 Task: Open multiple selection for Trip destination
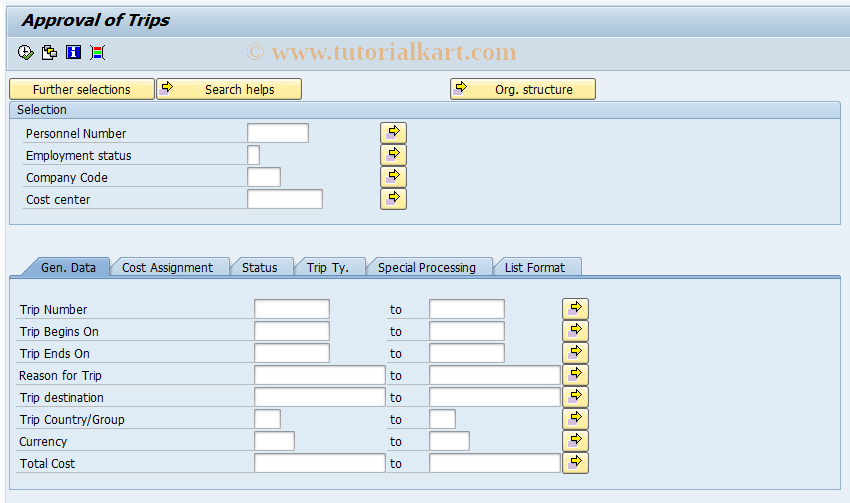[575, 397]
